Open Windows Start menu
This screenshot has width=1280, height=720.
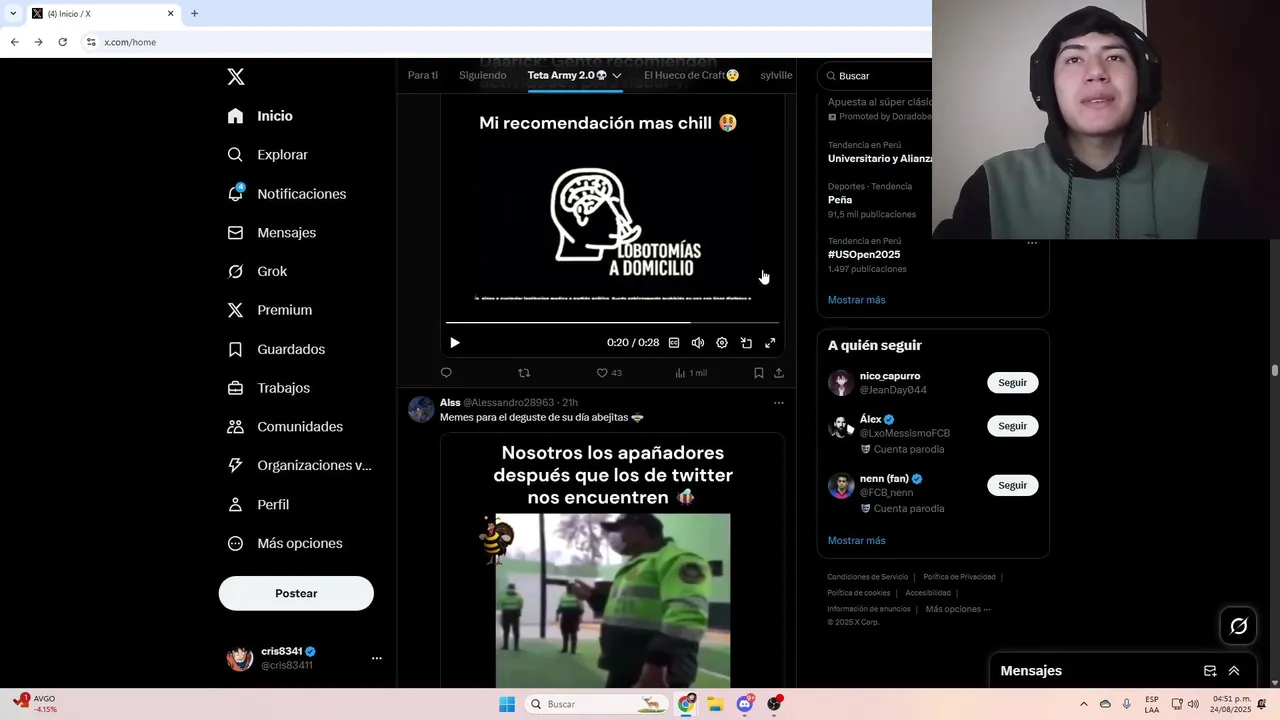pyautogui.click(x=507, y=704)
